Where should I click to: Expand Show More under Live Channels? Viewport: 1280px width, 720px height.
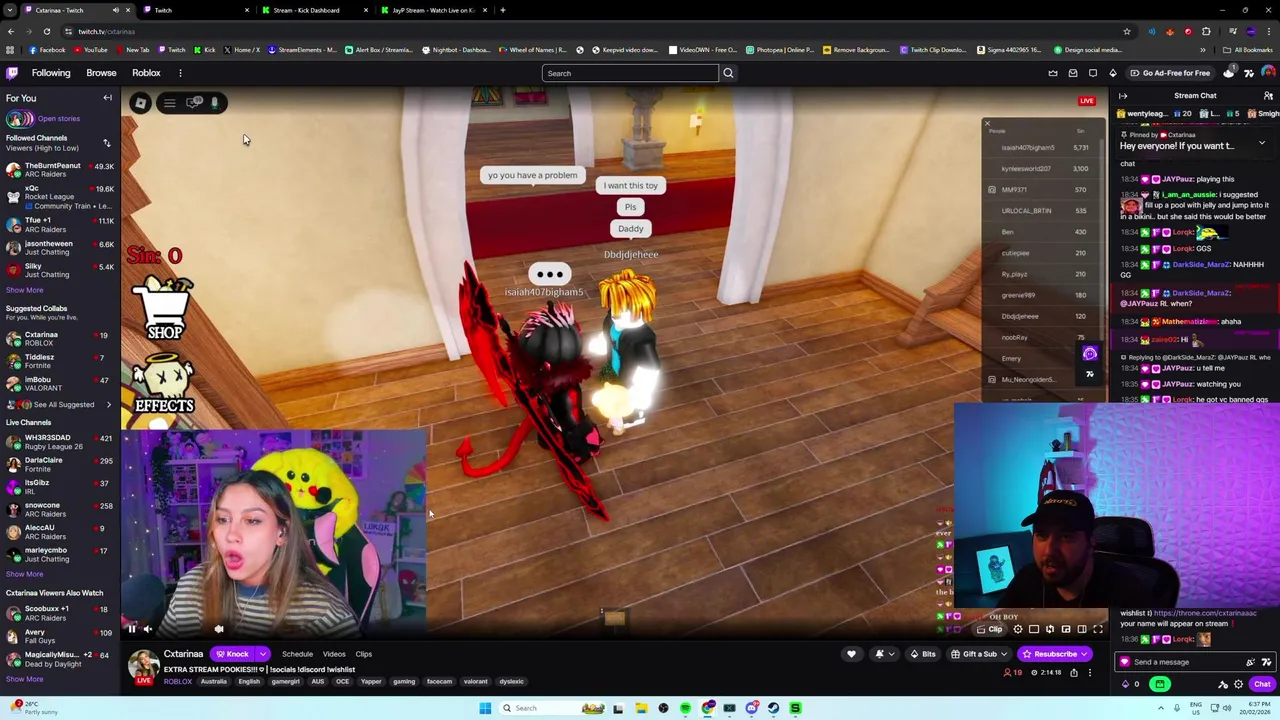point(24,574)
